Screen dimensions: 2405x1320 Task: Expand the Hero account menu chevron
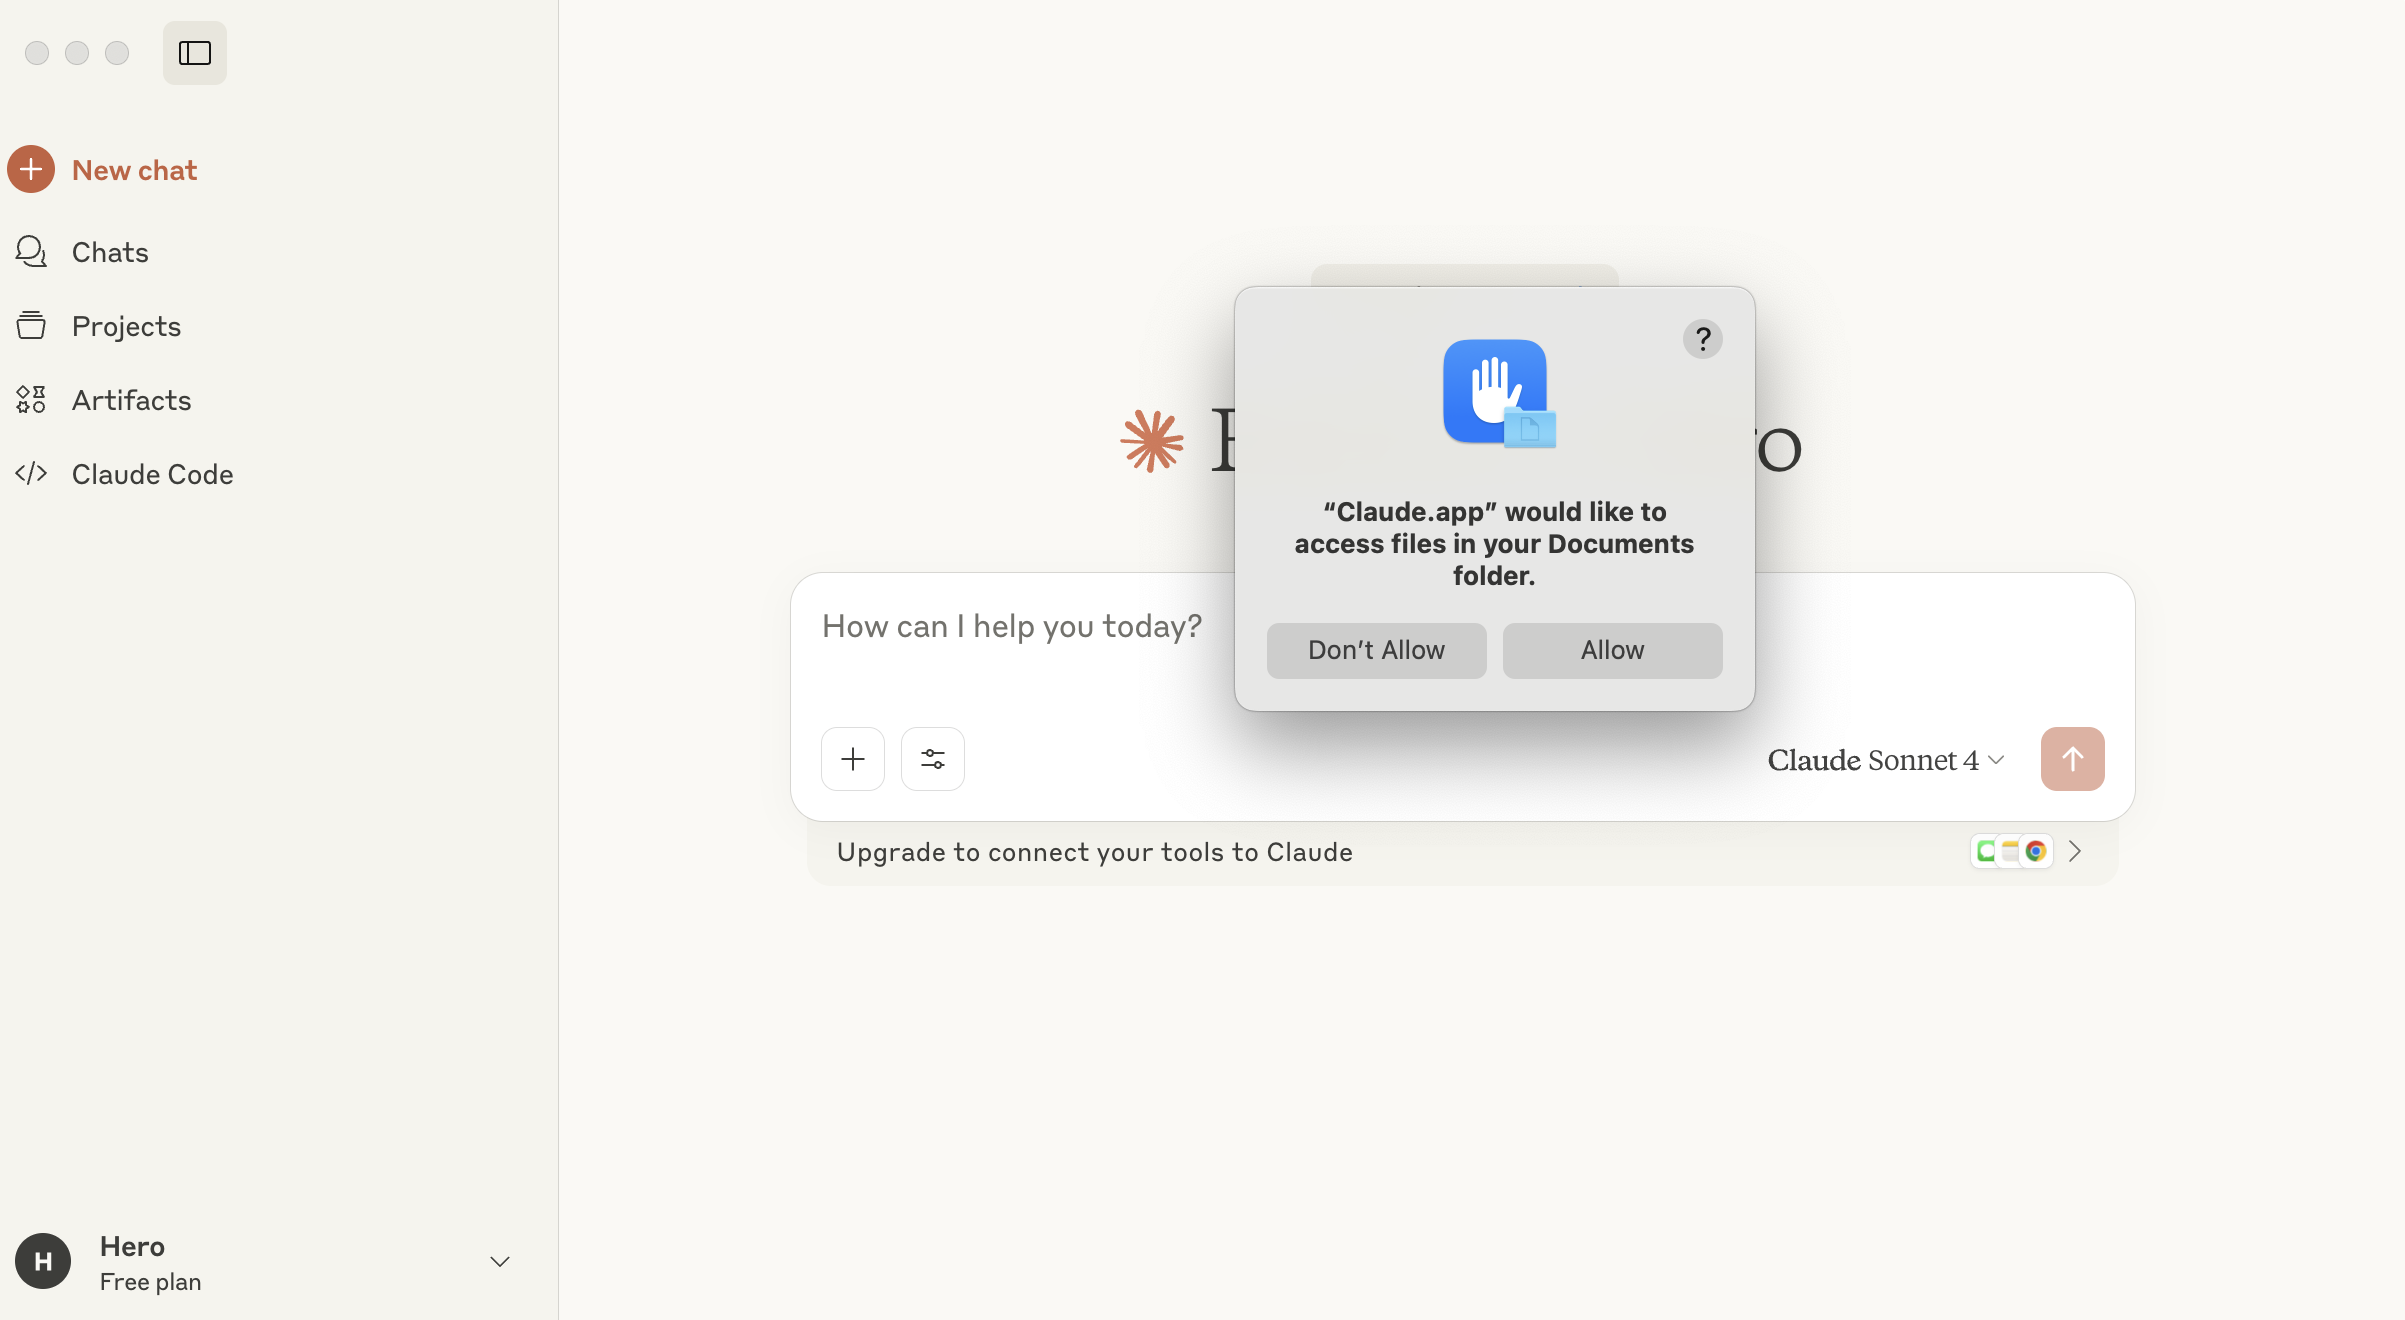(500, 1262)
